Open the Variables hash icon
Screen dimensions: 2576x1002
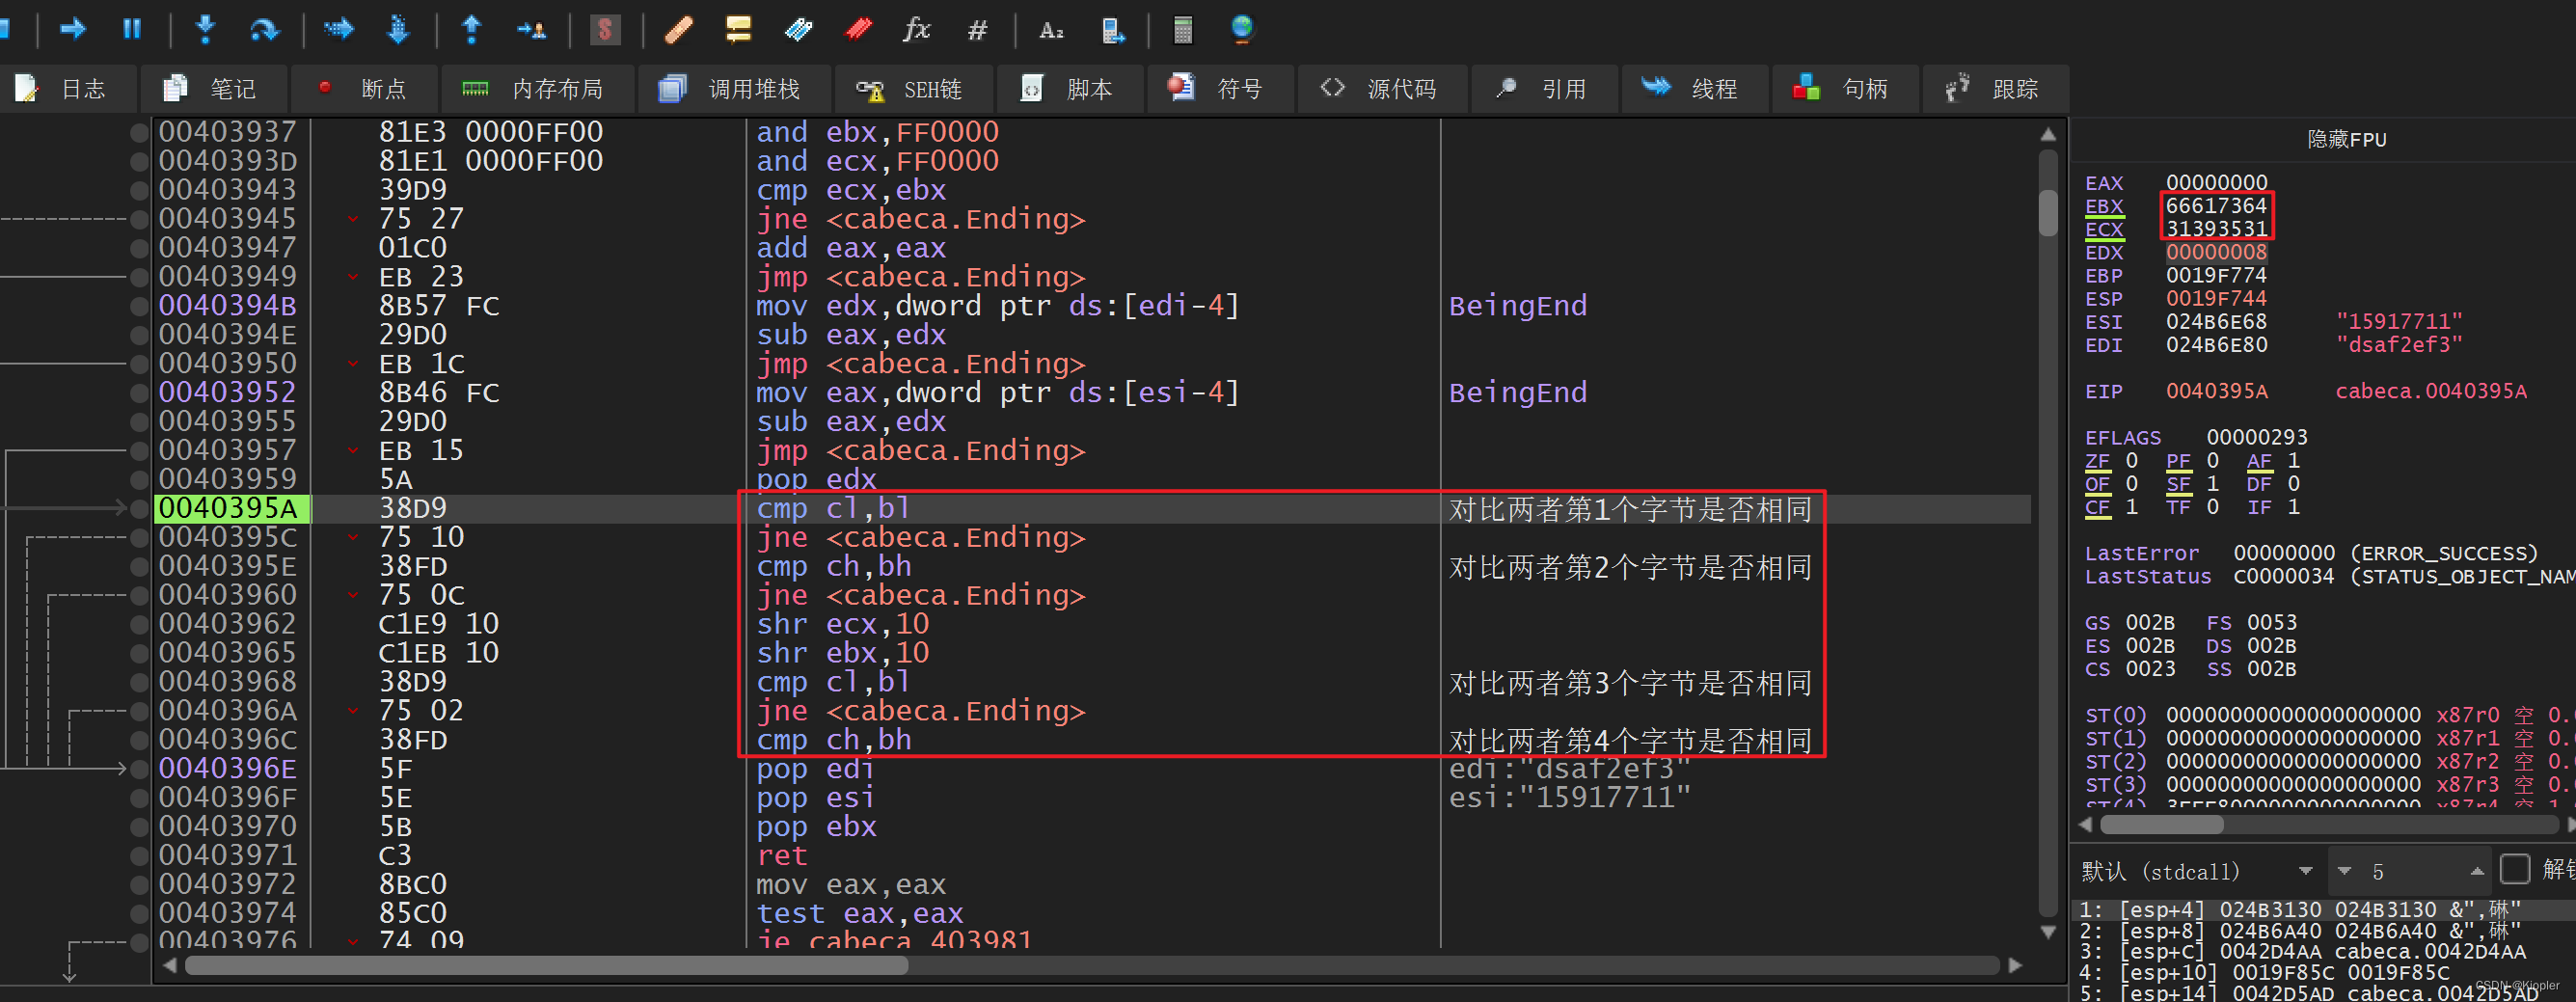(x=977, y=29)
